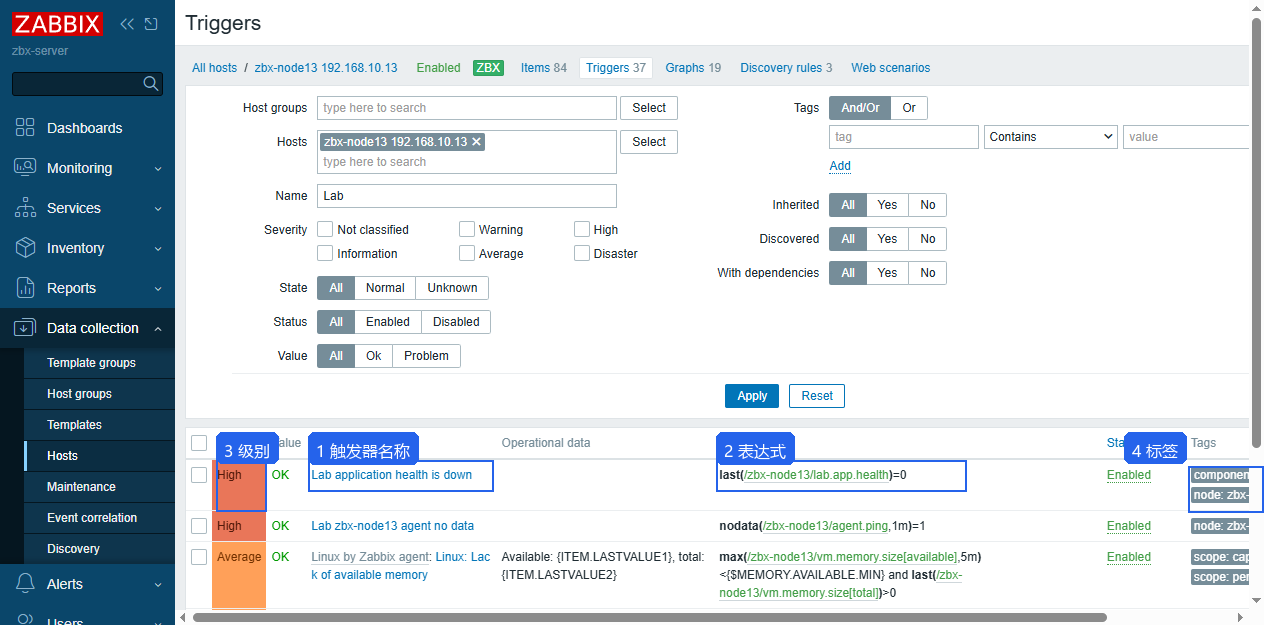
Task: Set With dependencies filter to Yes
Action: point(887,273)
